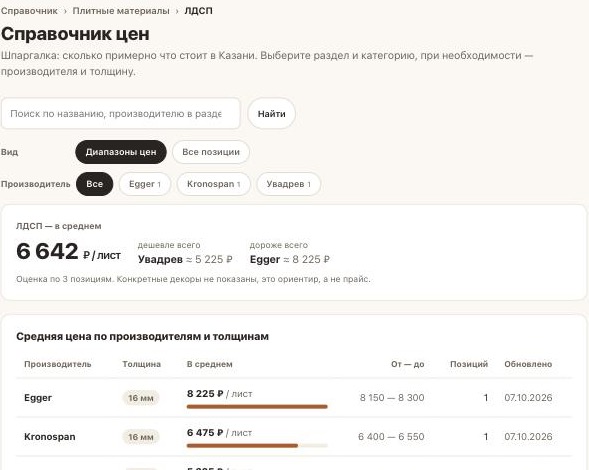Click the ЛДСП breadcrumb item
This screenshot has width=589, height=470.
pos(198,11)
